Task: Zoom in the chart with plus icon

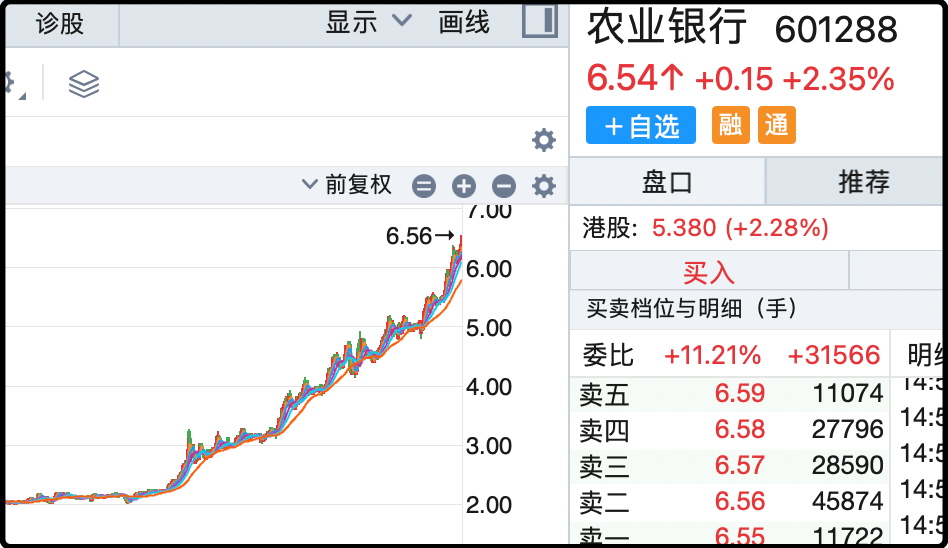Action: (x=463, y=186)
